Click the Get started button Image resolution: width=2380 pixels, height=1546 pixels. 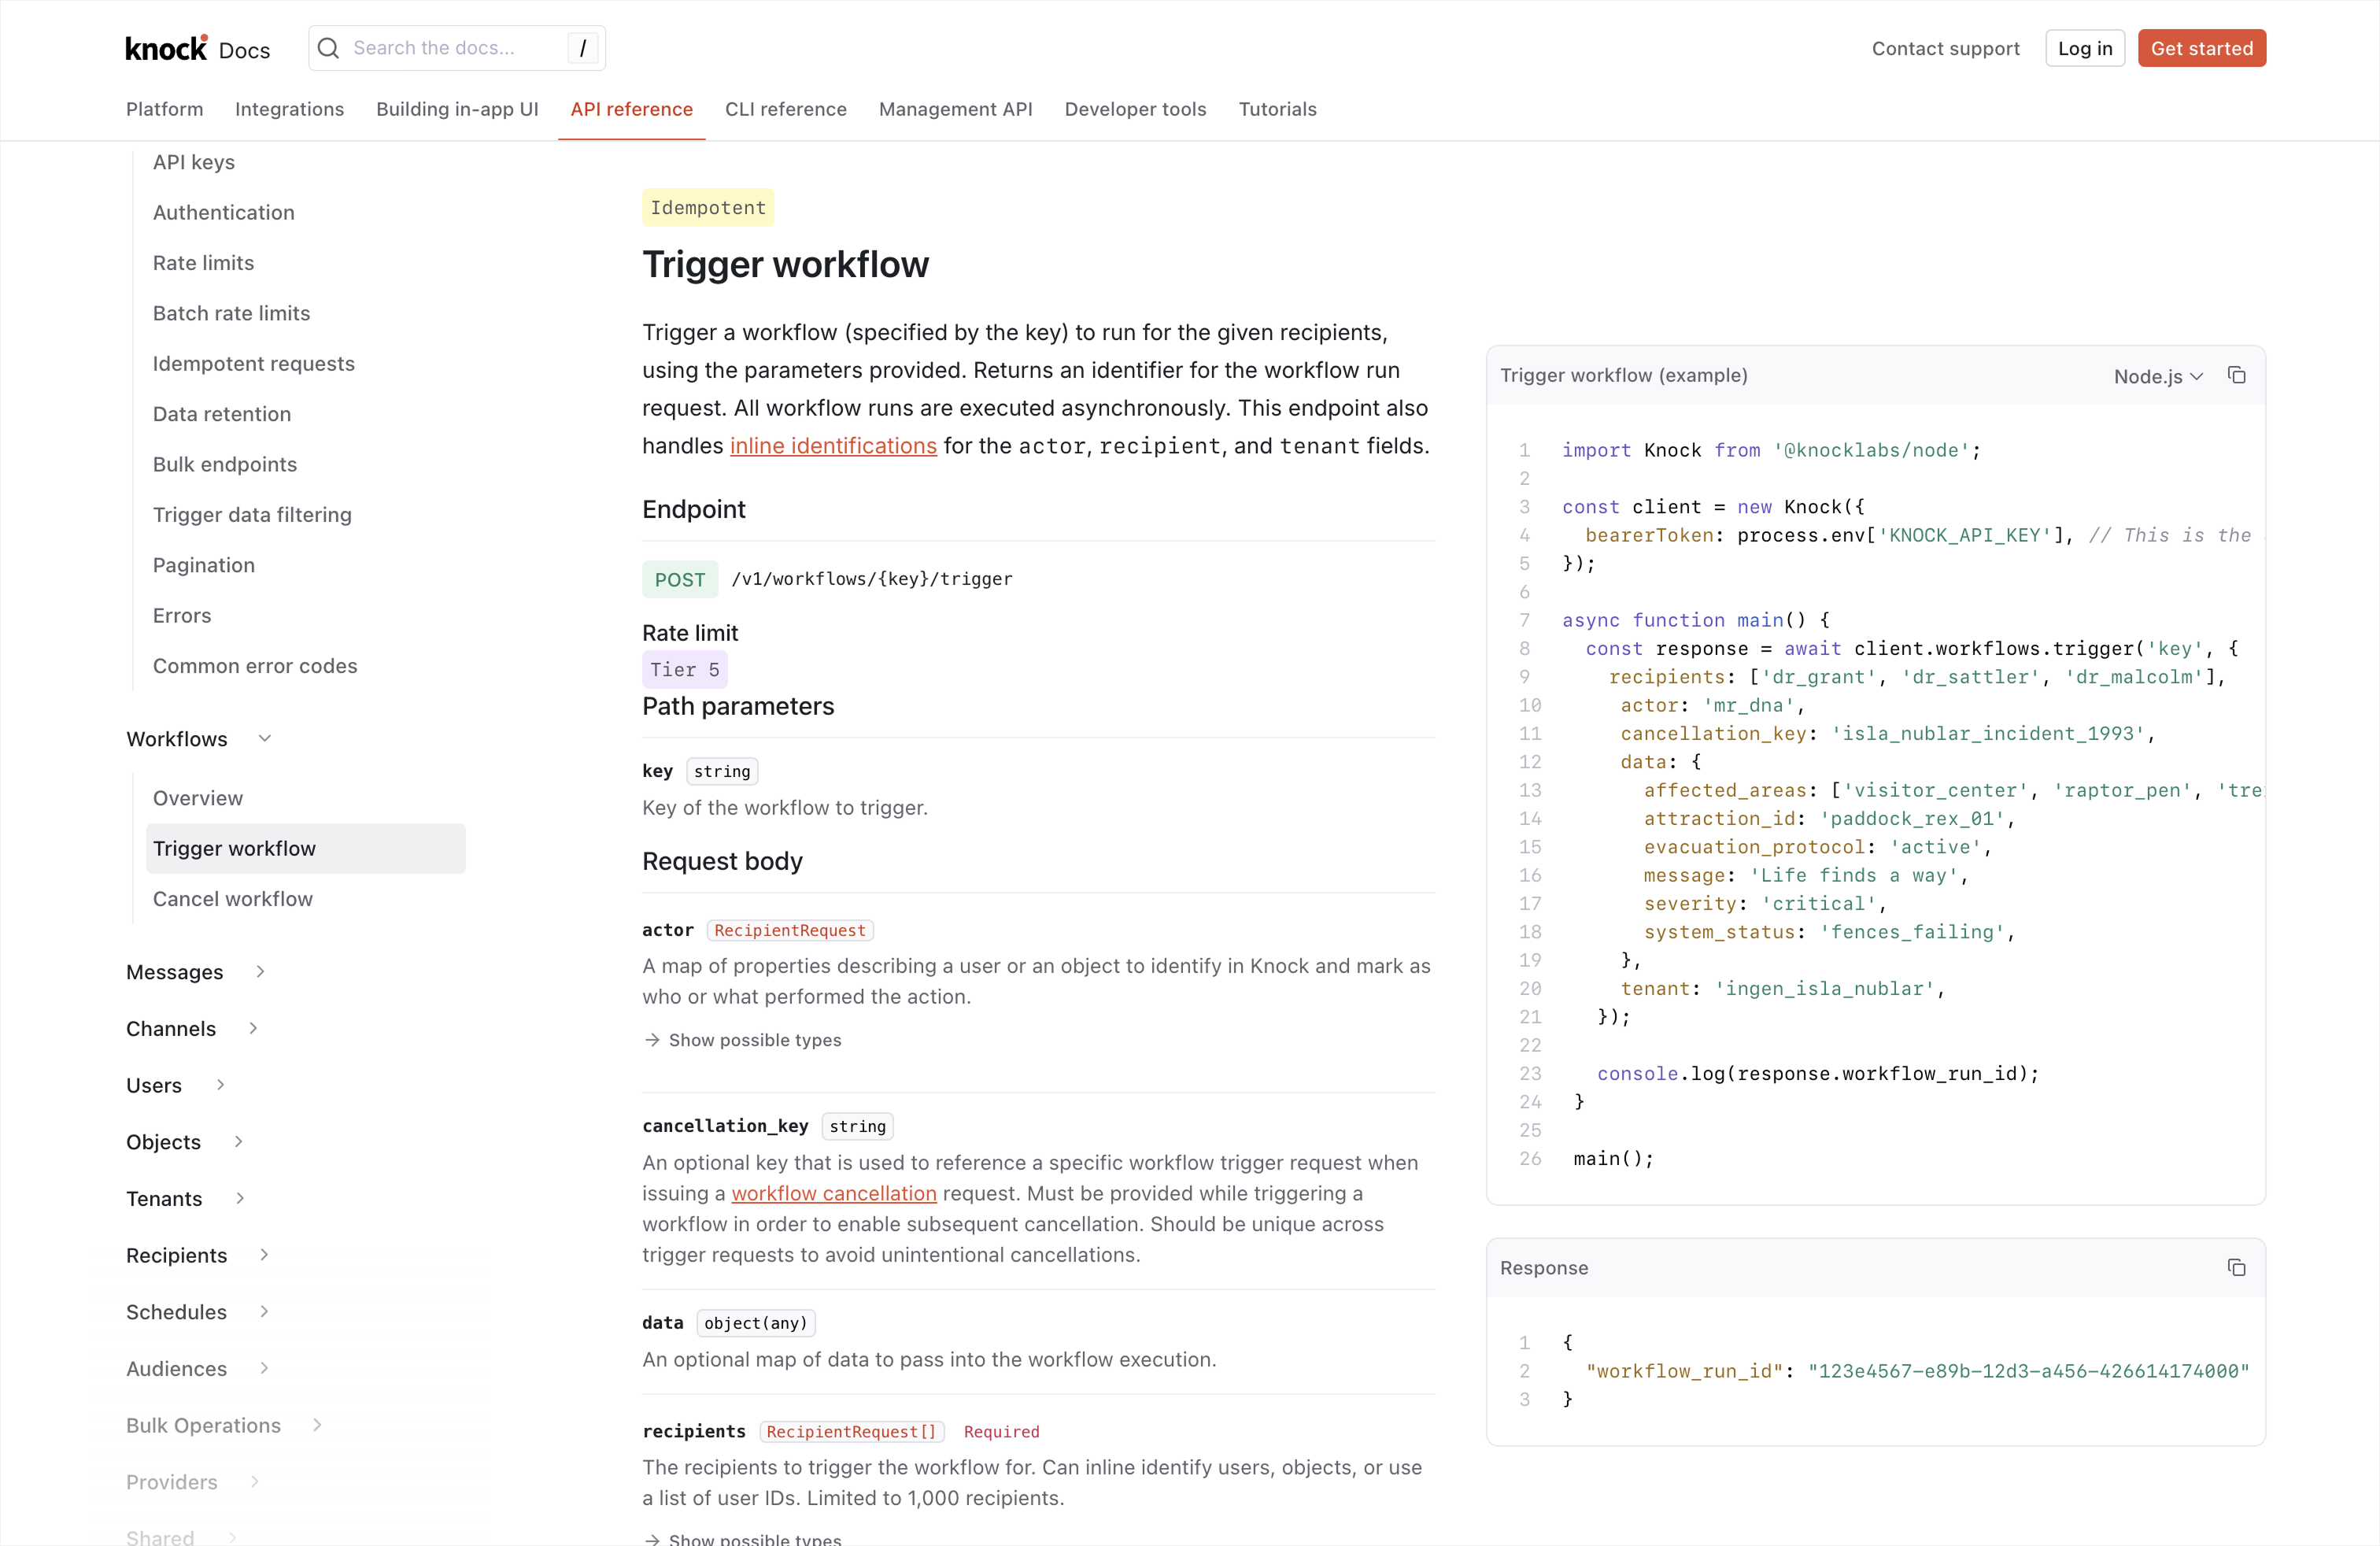(2202, 47)
